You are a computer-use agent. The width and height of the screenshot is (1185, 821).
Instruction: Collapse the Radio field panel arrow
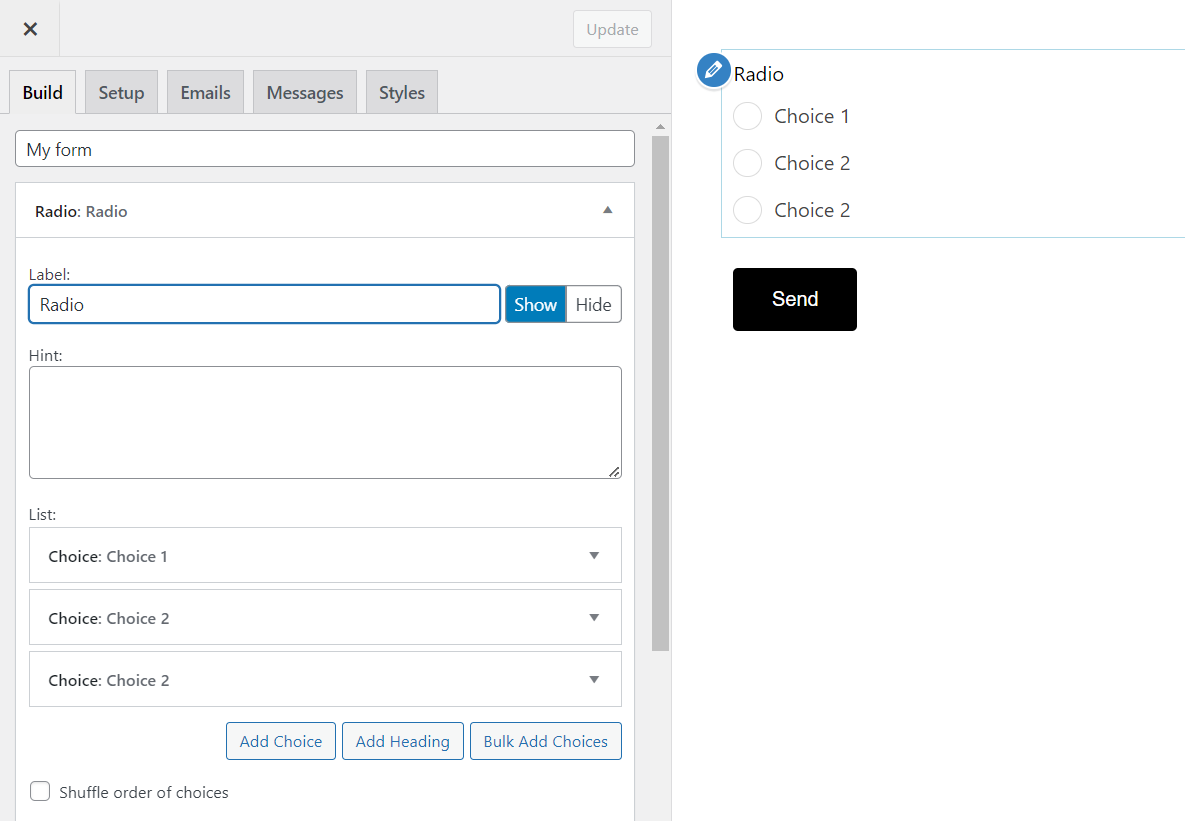(607, 210)
